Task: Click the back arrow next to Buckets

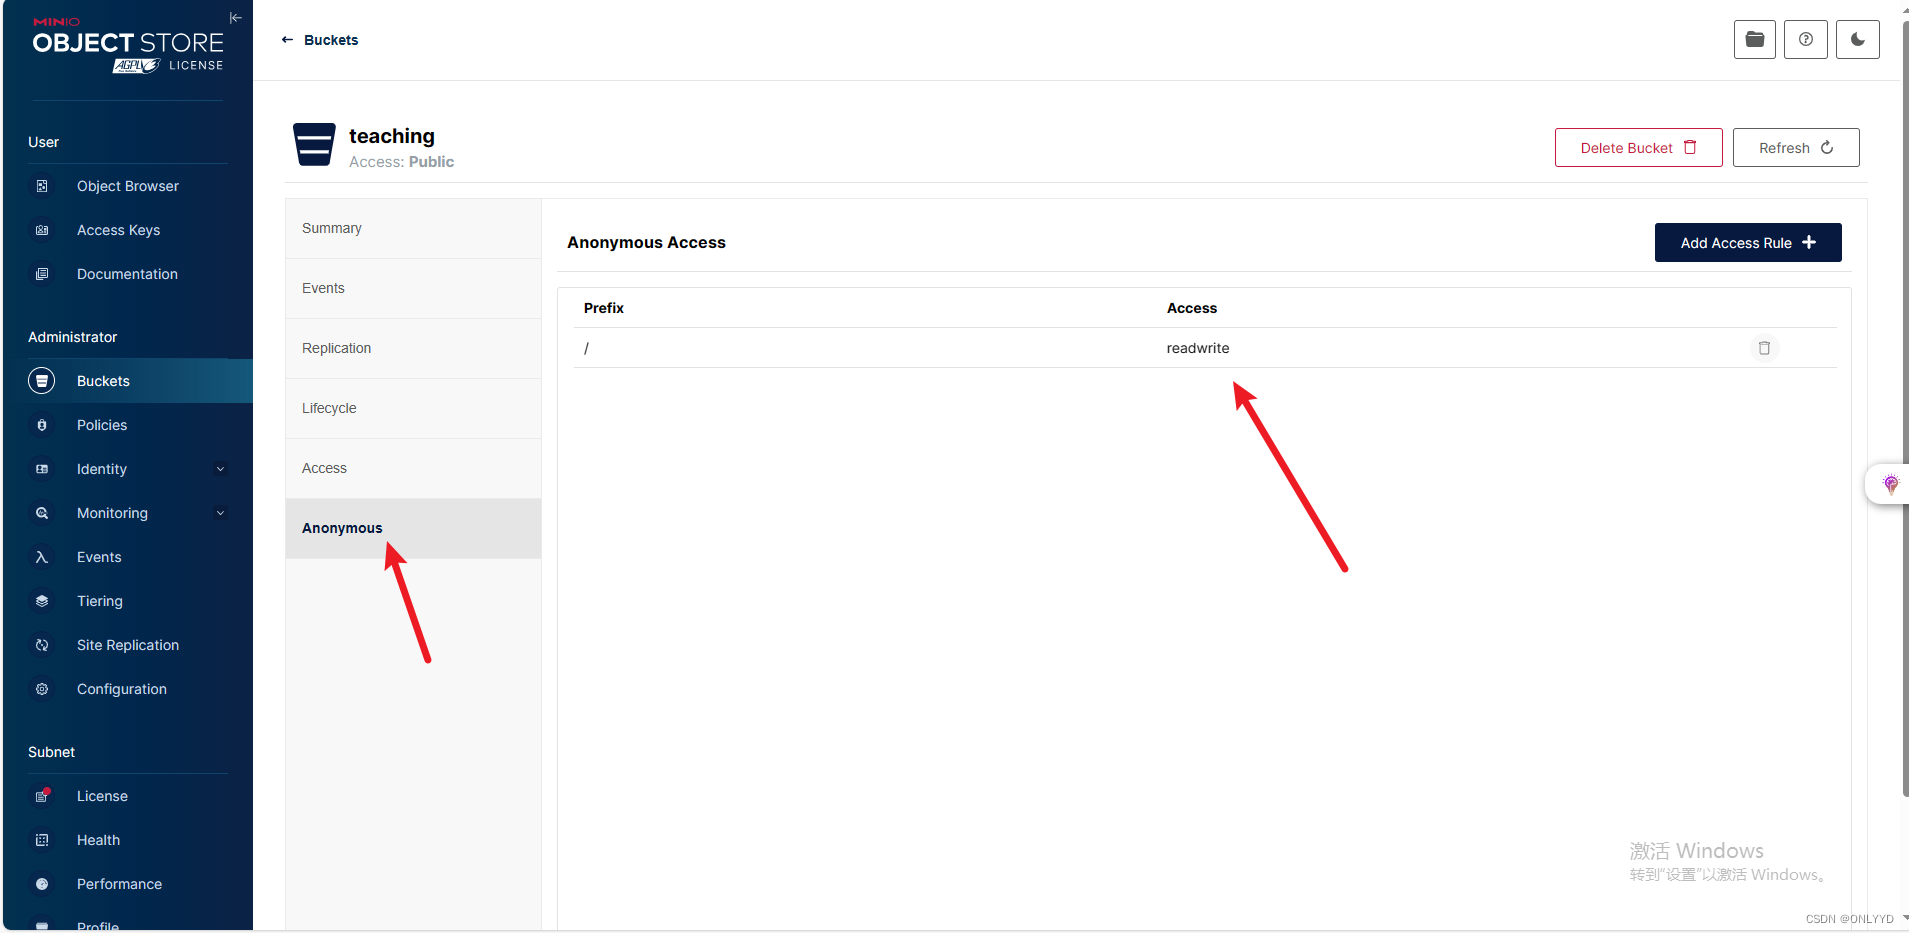Action: [x=288, y=40]
